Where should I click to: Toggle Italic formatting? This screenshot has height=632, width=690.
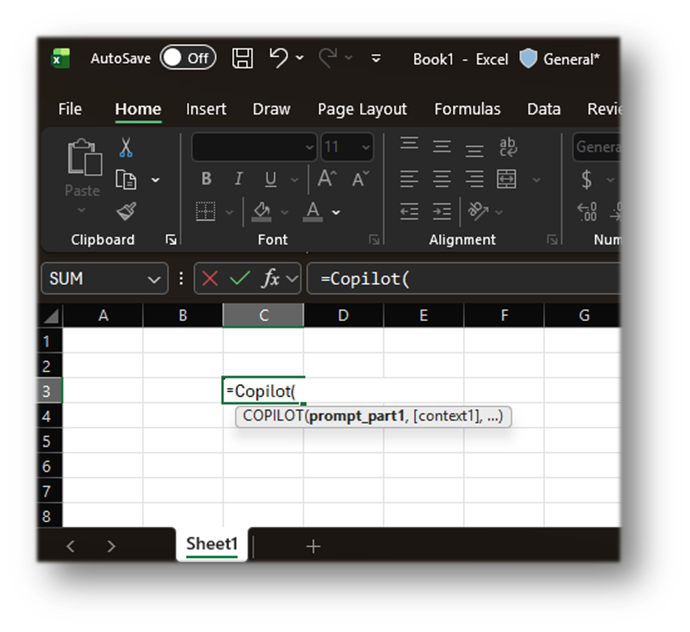point(239,179)
